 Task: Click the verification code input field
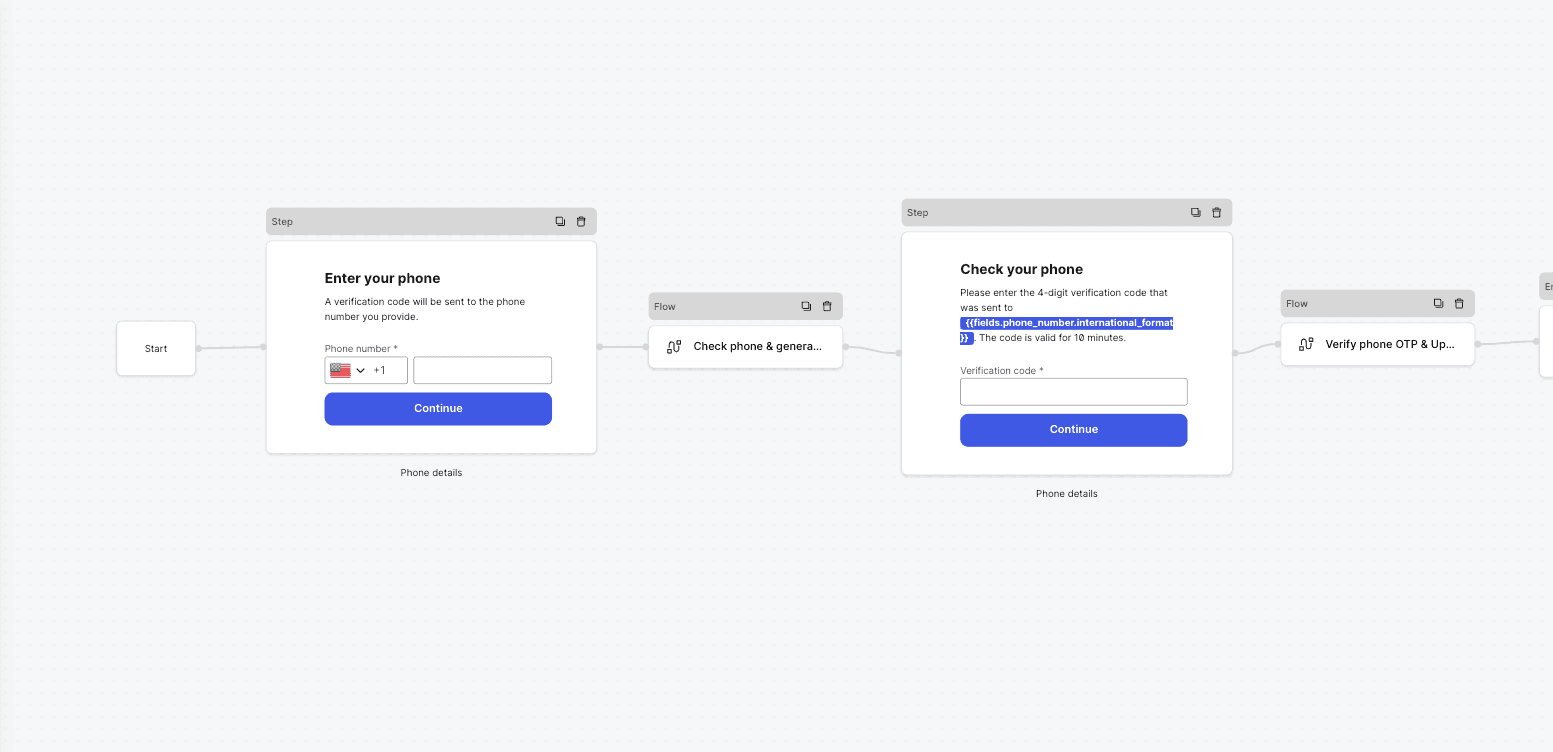1073,391
